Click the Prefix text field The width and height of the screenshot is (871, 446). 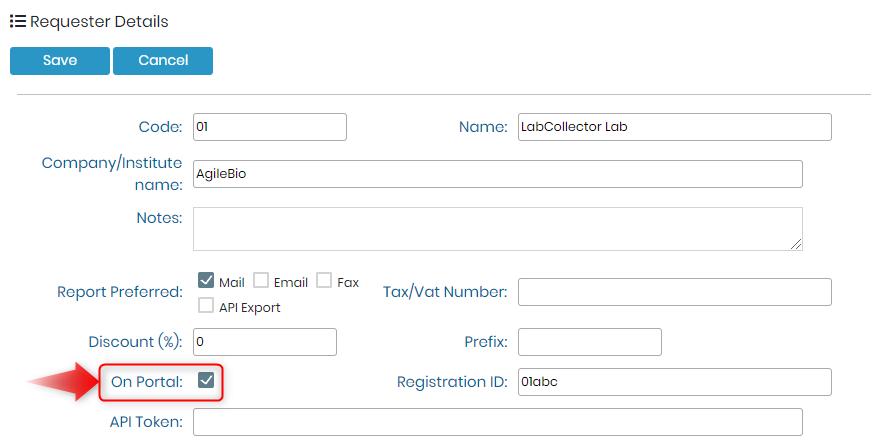[590, 342]
